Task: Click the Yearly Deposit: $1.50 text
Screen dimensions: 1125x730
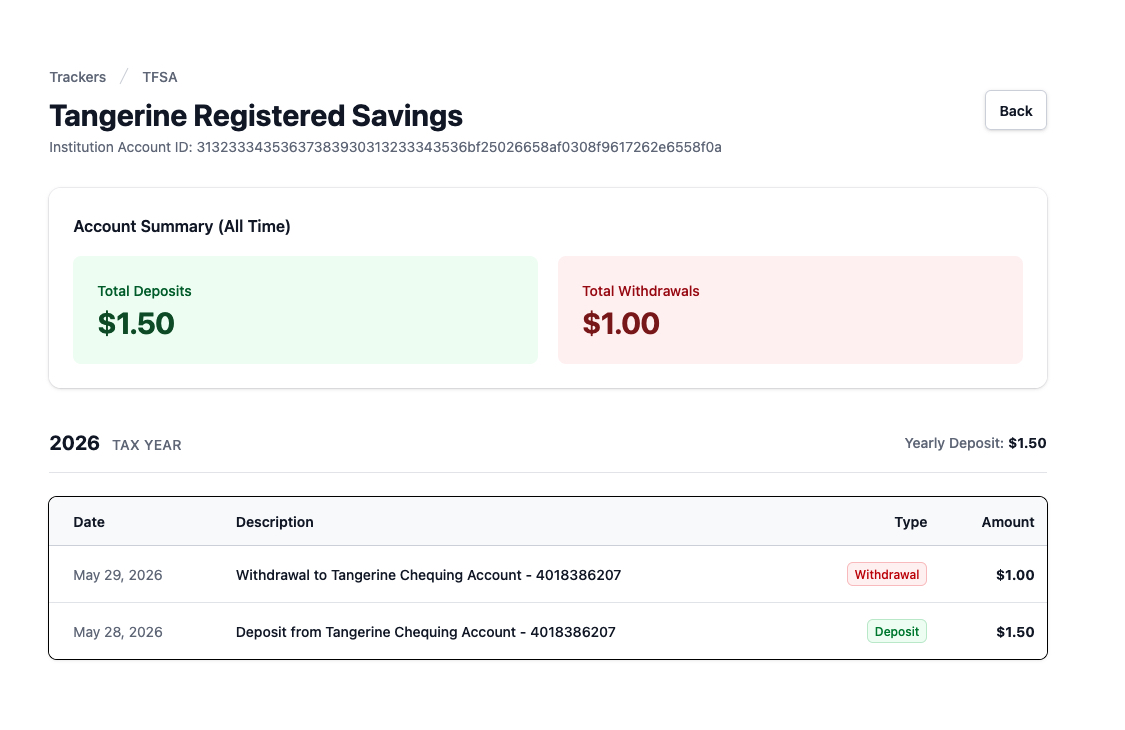Action: pyautogui.click(x=975, y=443)
